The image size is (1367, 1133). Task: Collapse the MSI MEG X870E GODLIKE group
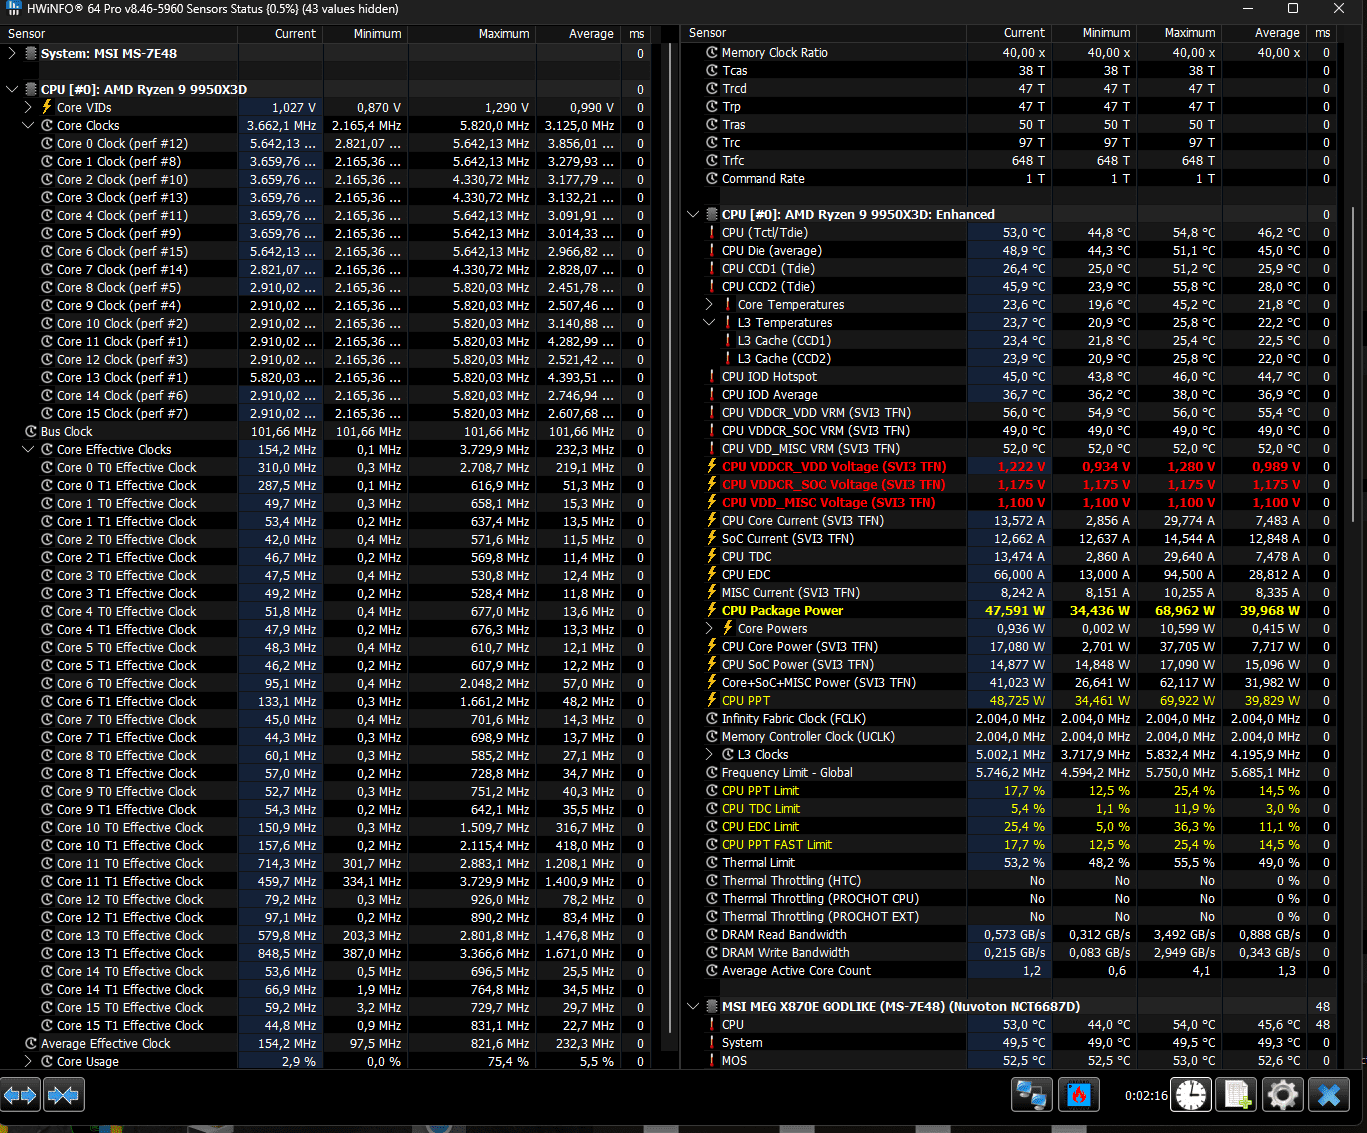coord(693,1006)
